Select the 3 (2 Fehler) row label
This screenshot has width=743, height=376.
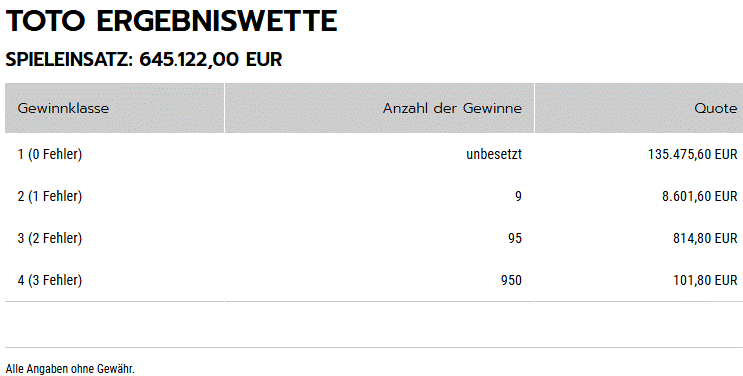click(x=50, y=238)
